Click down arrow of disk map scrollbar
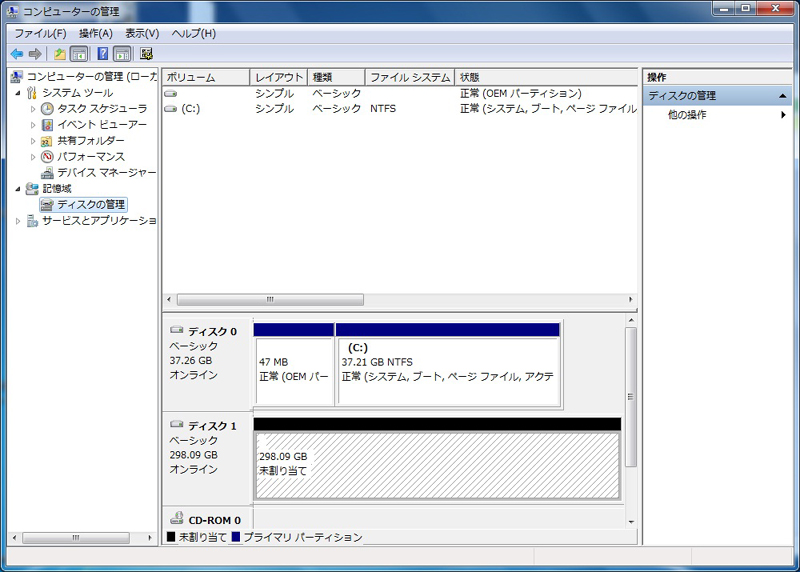Screen dimensions: 800x572 coord(631,521)
